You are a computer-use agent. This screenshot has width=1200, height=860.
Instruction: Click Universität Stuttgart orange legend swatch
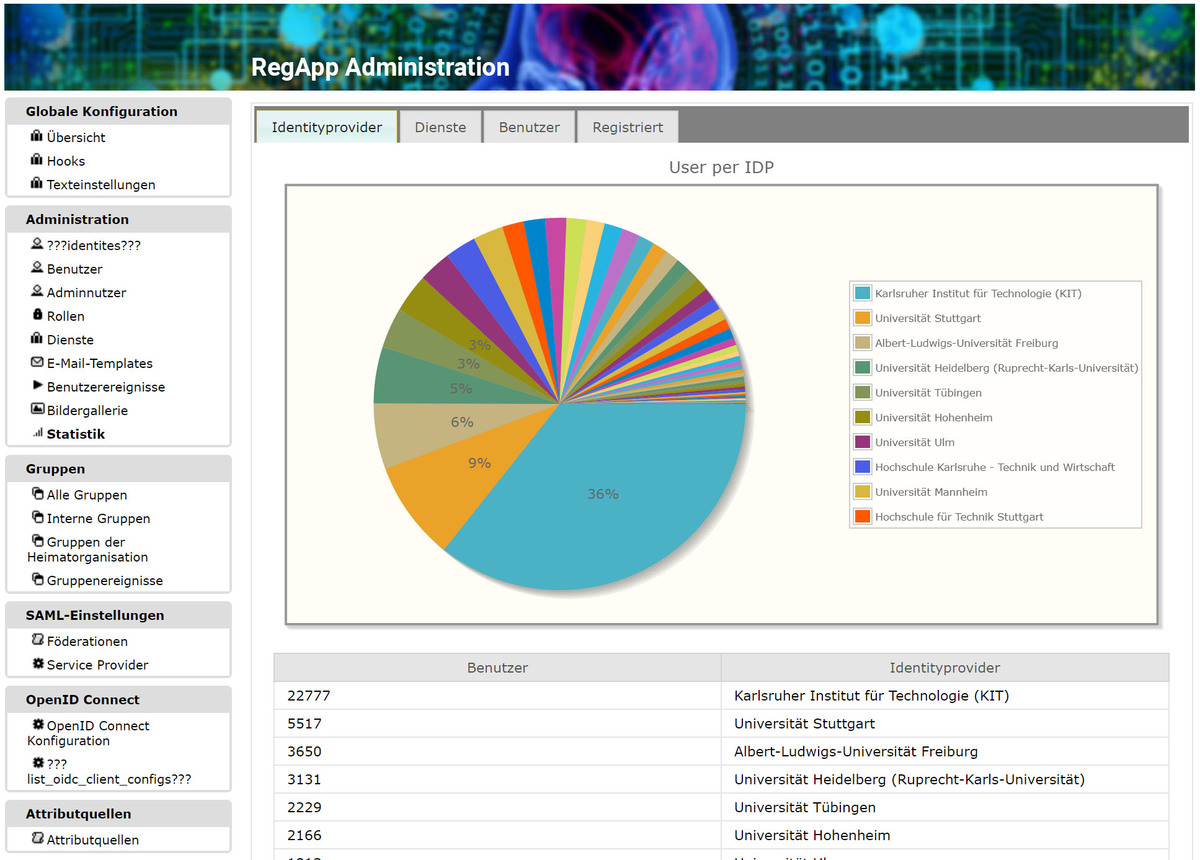862,318
